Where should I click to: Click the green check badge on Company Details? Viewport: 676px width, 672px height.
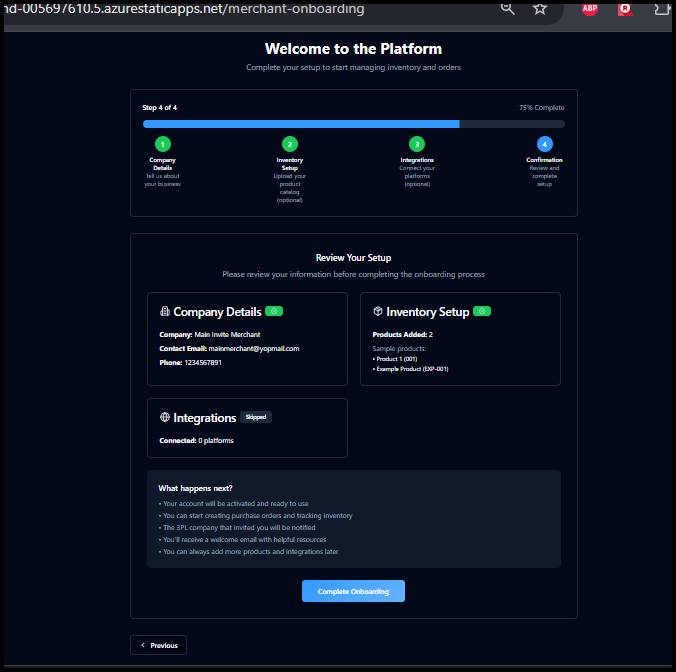click(274, 311)
